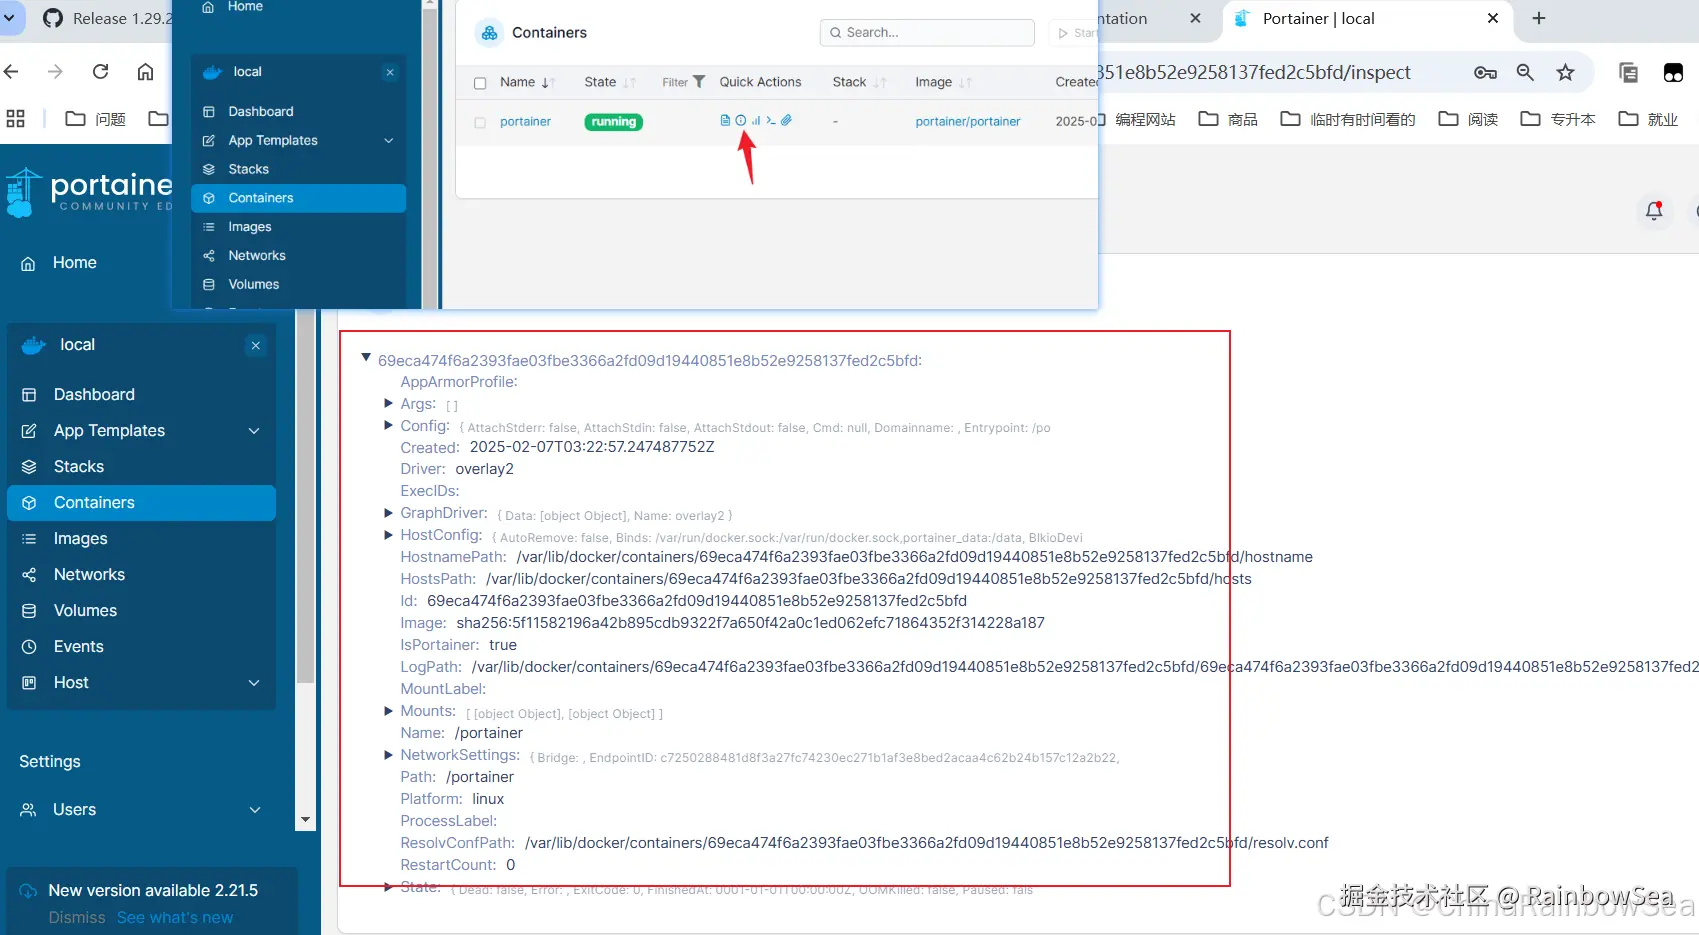Open Events in the main sidebar
Image resolution: width=1699 pixels, height=935 pixels.
[x=141, y=647]
